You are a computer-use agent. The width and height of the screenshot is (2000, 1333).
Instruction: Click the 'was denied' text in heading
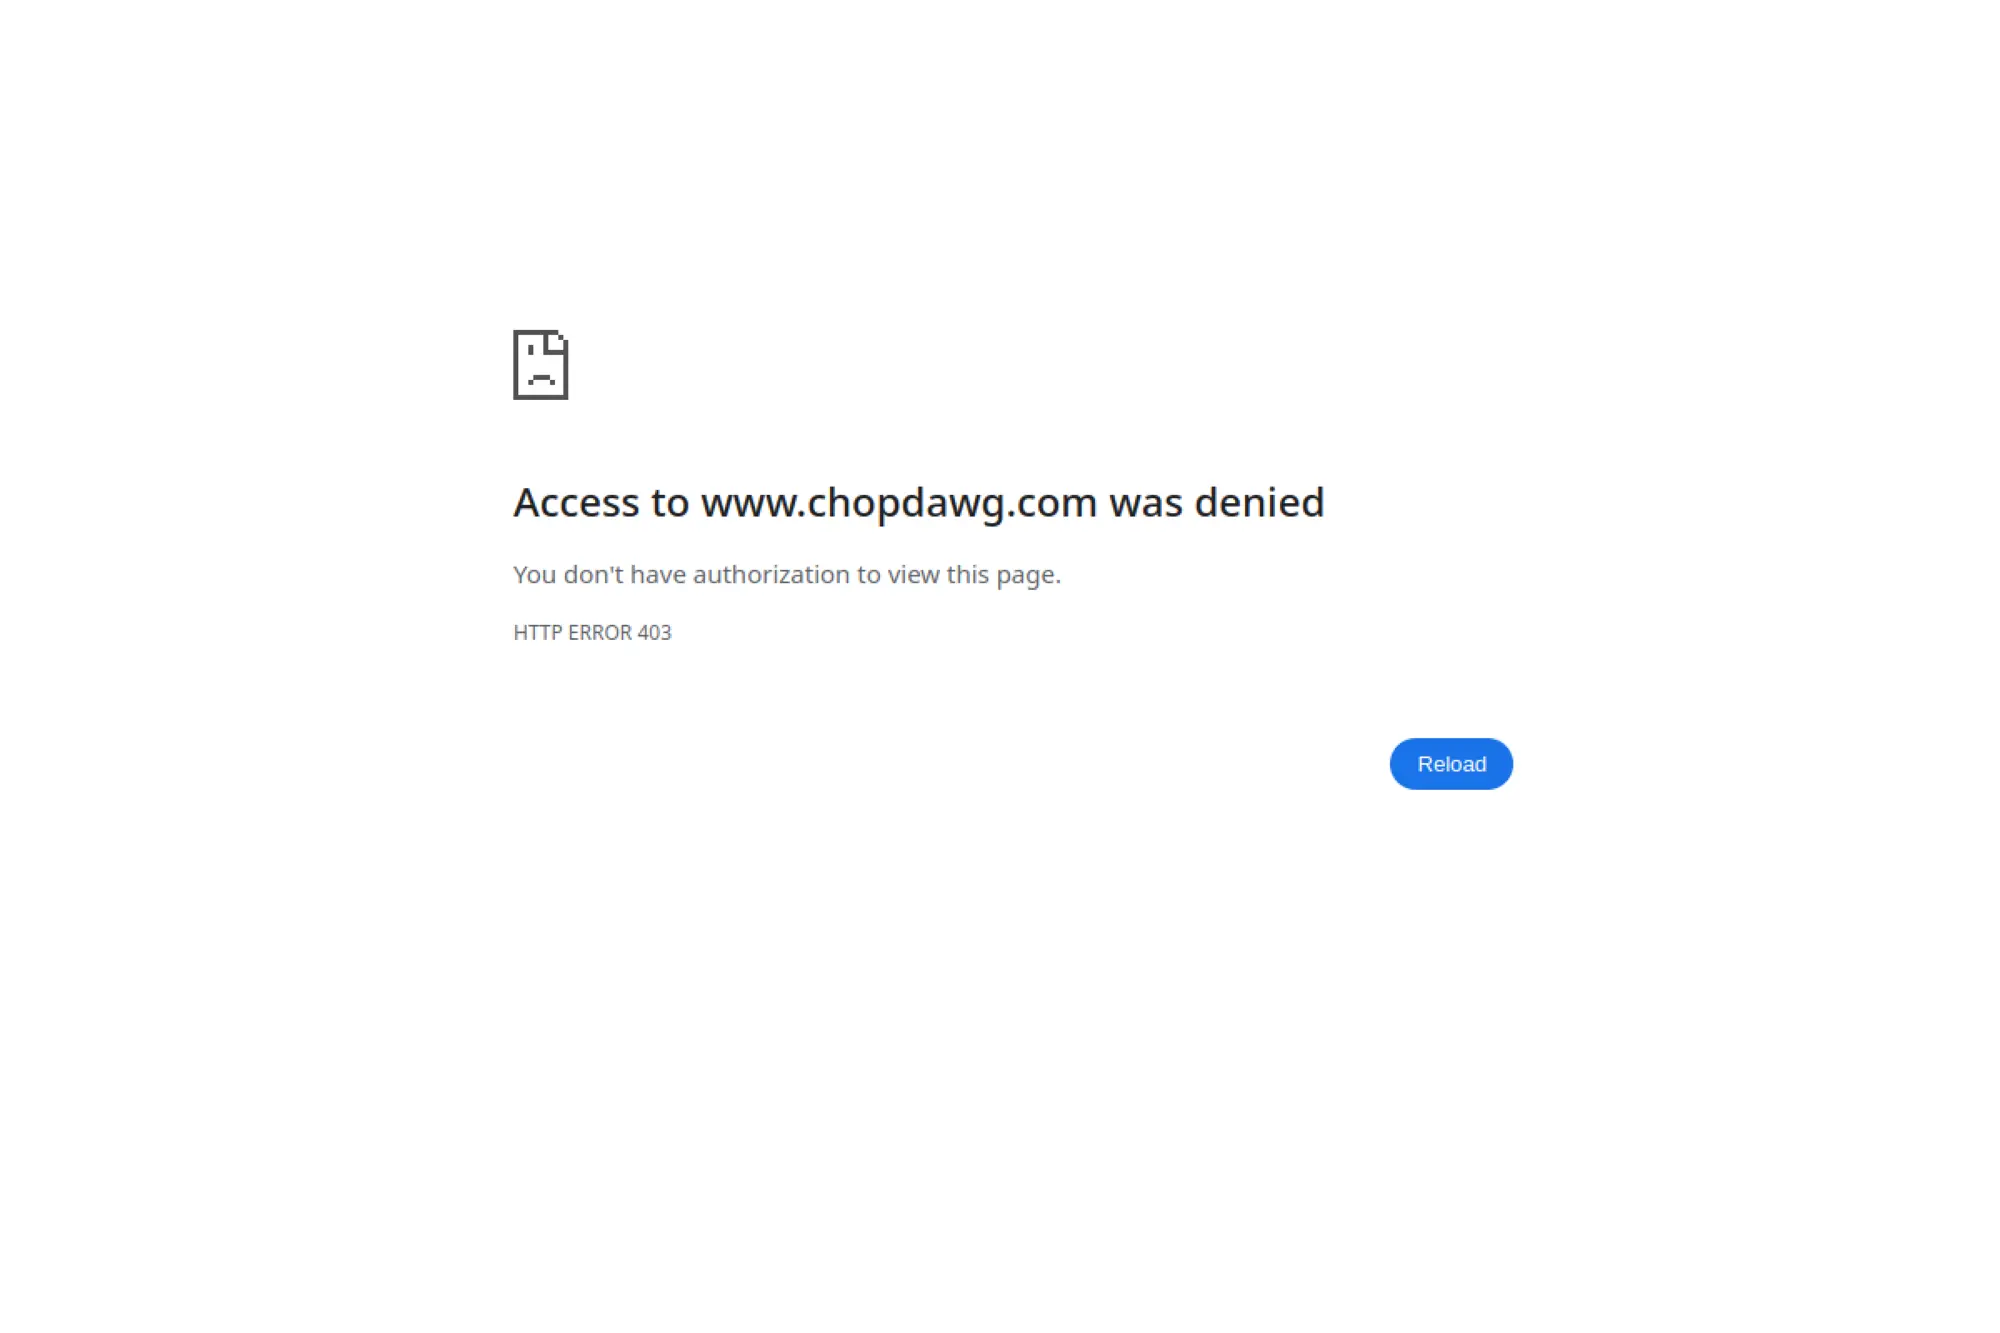point(1217,502)
